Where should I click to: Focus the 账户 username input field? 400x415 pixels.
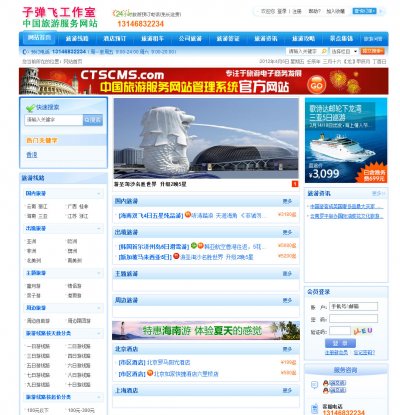(353, 306)
